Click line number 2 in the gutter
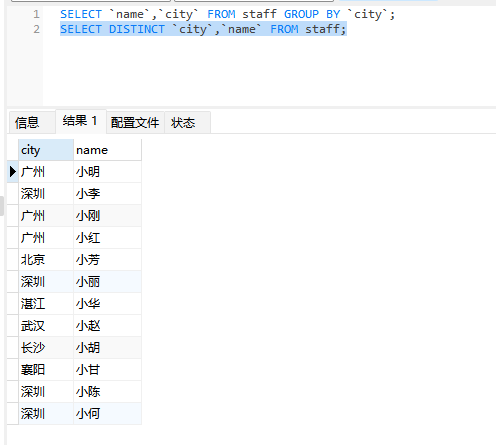Viewport: 496px width, 445px height. 36,29
